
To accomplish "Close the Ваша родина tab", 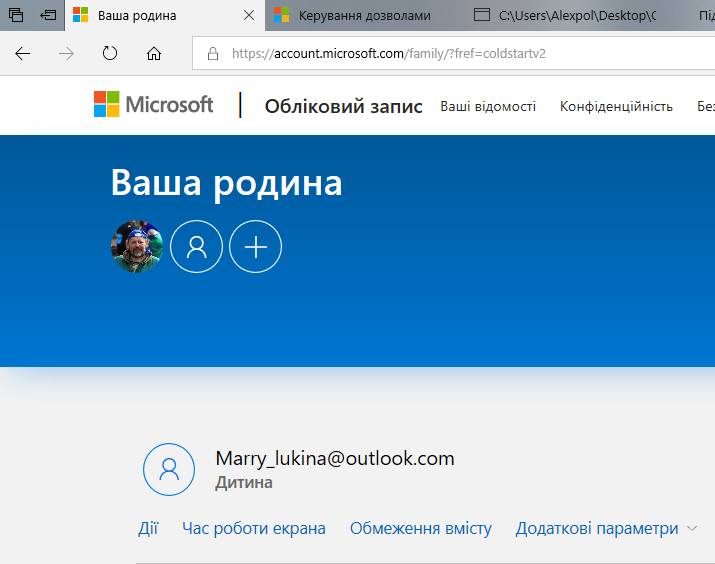I will click(x=249, y=16).
